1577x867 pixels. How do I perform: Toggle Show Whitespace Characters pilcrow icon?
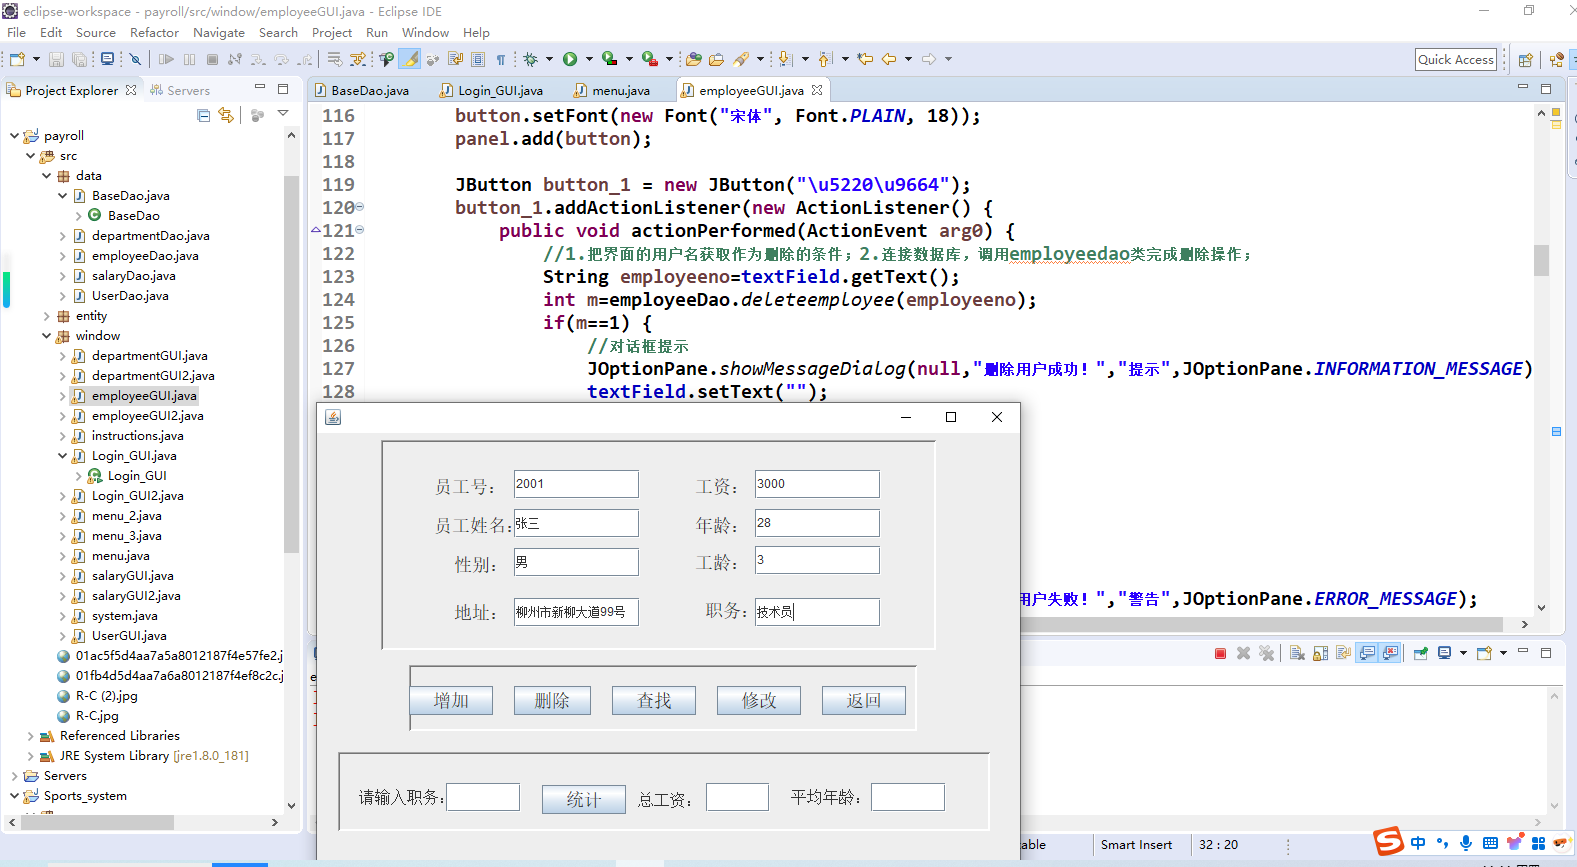click(501, 59)
